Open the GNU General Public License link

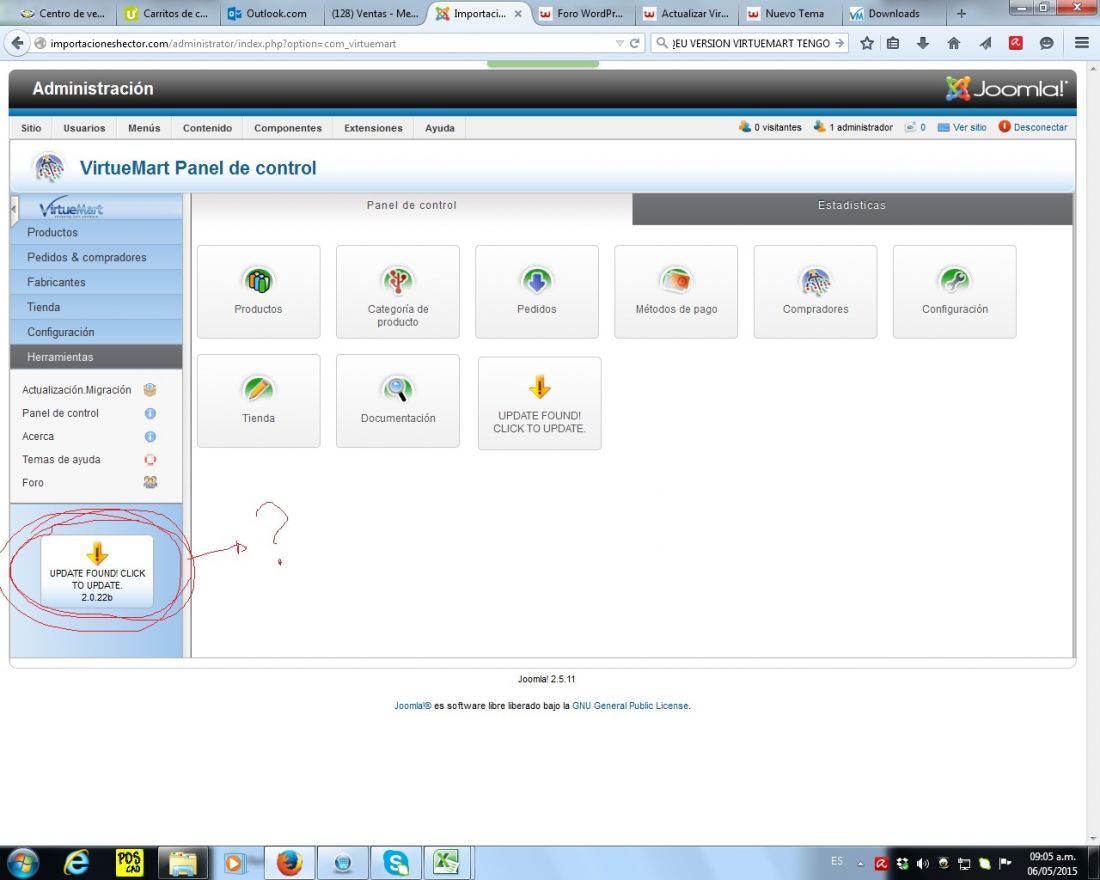pos(631,706)
